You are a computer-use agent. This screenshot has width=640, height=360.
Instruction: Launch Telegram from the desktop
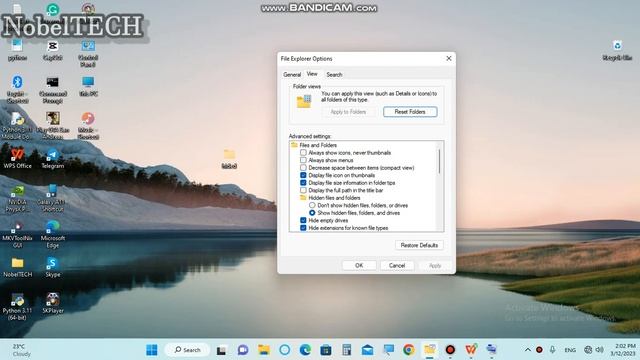tap(53, 158)
